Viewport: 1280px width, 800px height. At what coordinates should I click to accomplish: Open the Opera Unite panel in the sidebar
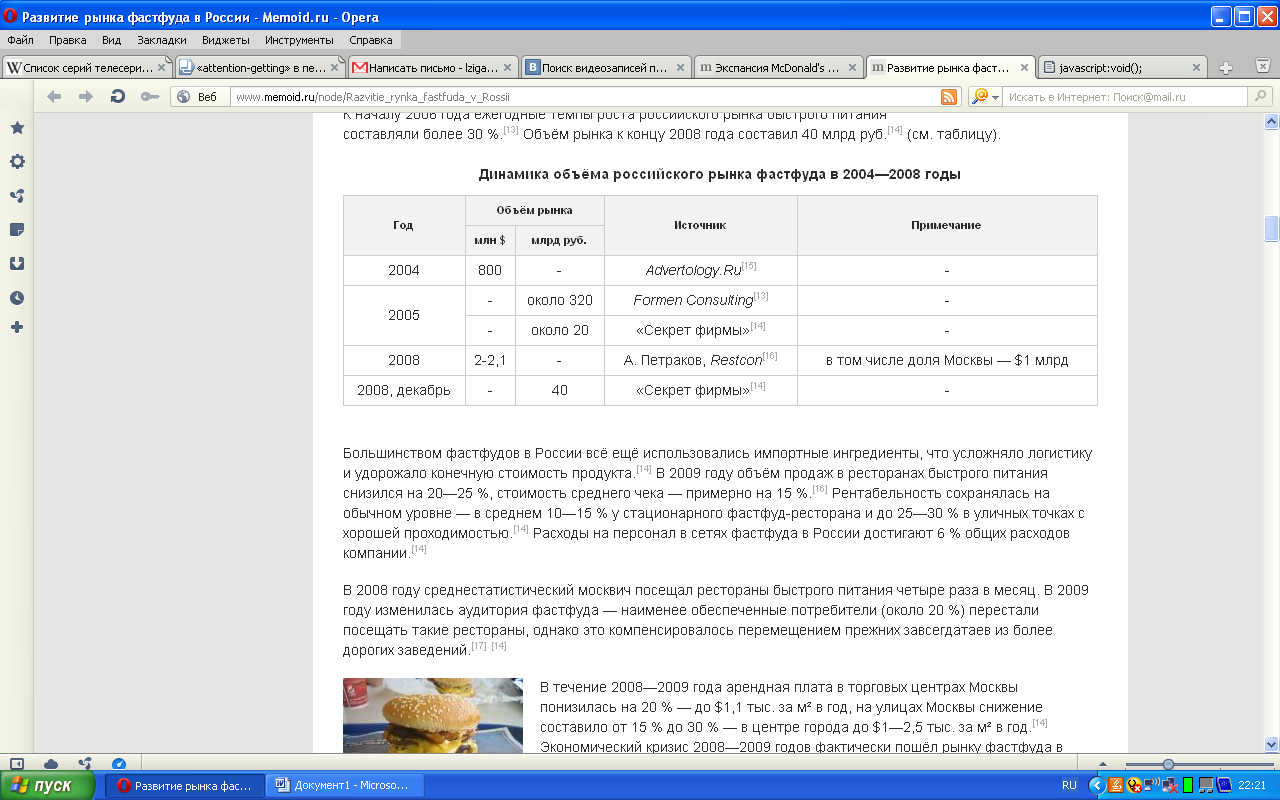[x=17, y=196]
